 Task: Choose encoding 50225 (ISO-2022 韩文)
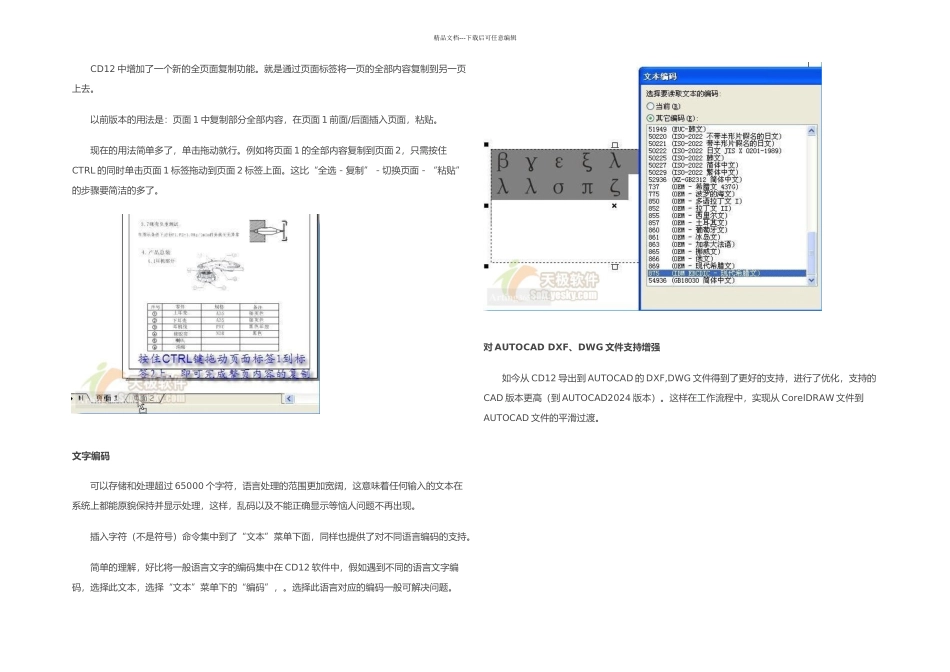coord(726,158)
